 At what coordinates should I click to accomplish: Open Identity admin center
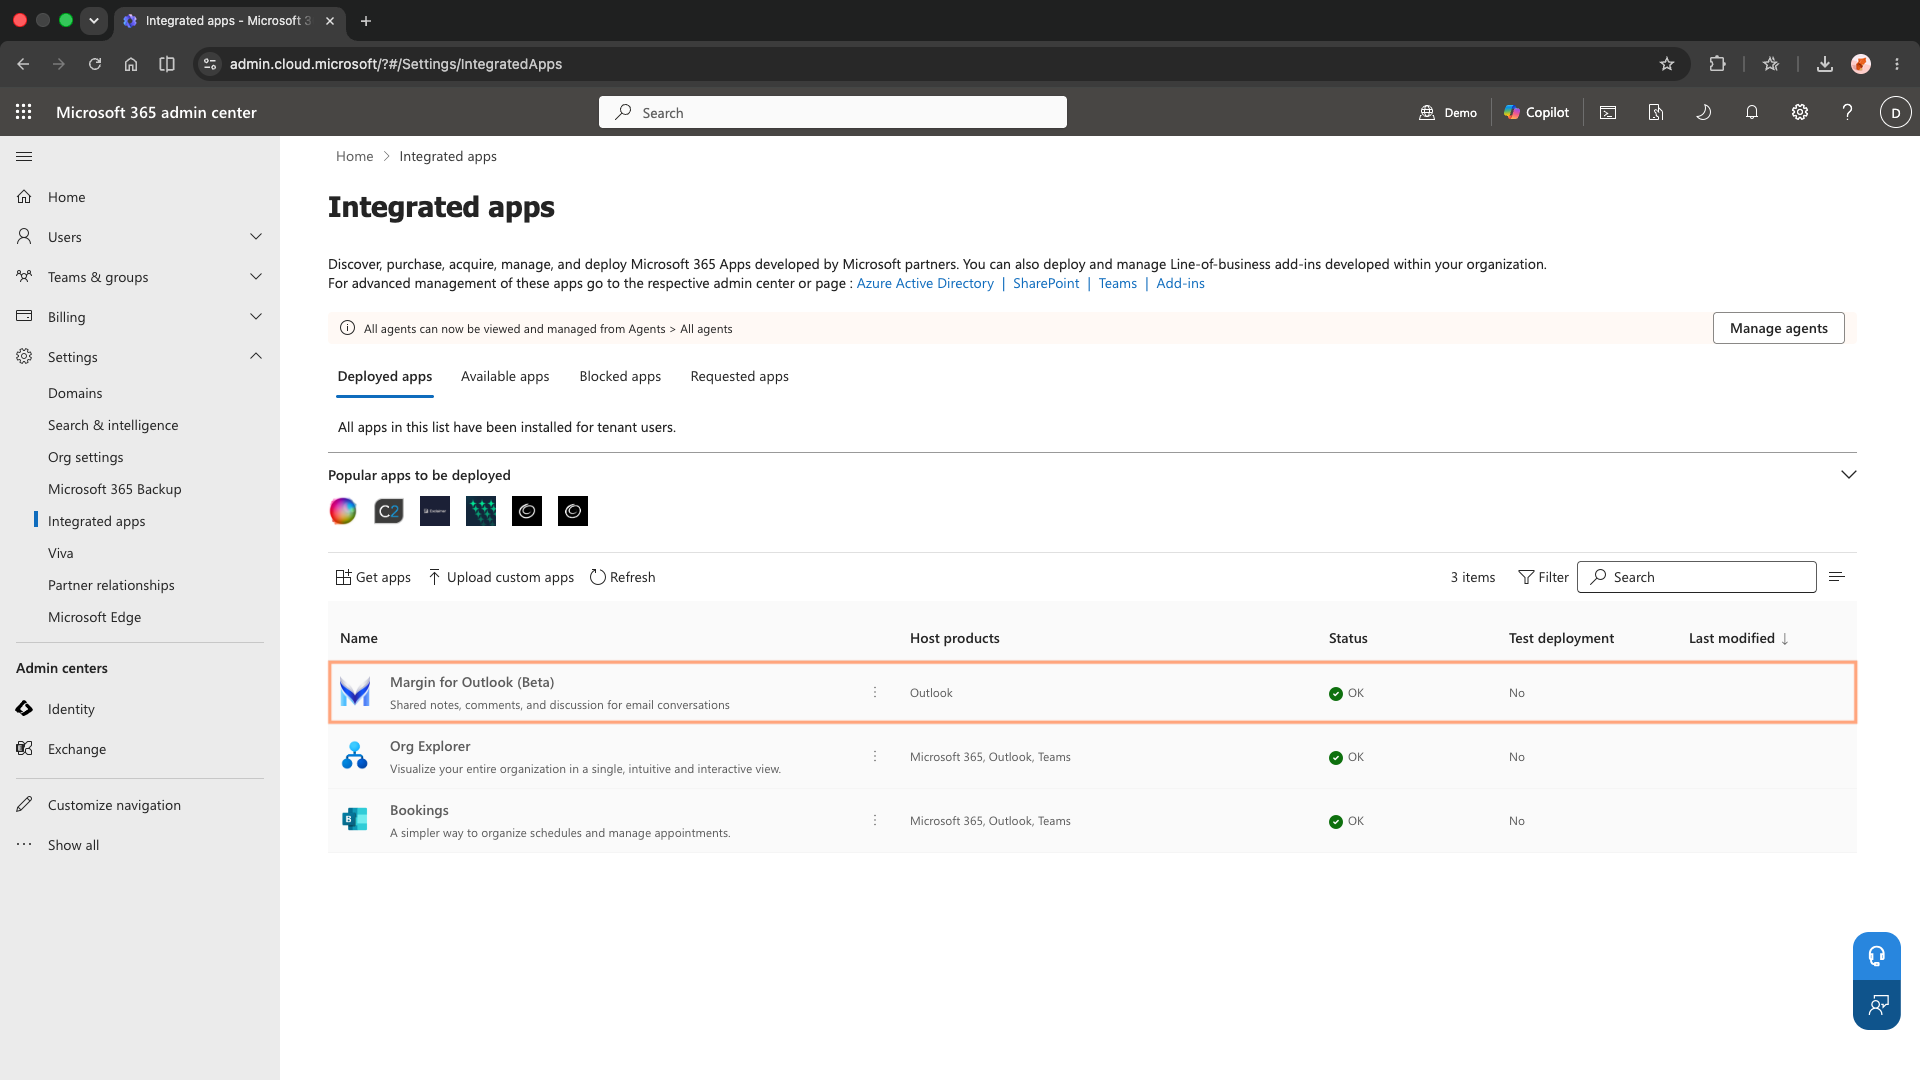[x=71, y=709]
